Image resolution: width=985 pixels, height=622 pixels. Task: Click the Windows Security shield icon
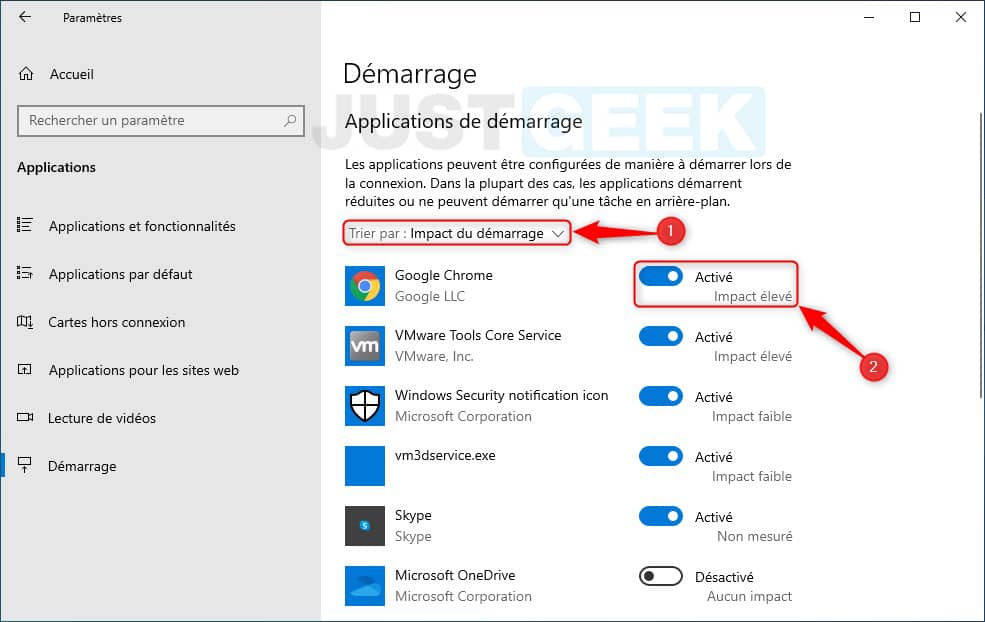click(x=364, y=406)
